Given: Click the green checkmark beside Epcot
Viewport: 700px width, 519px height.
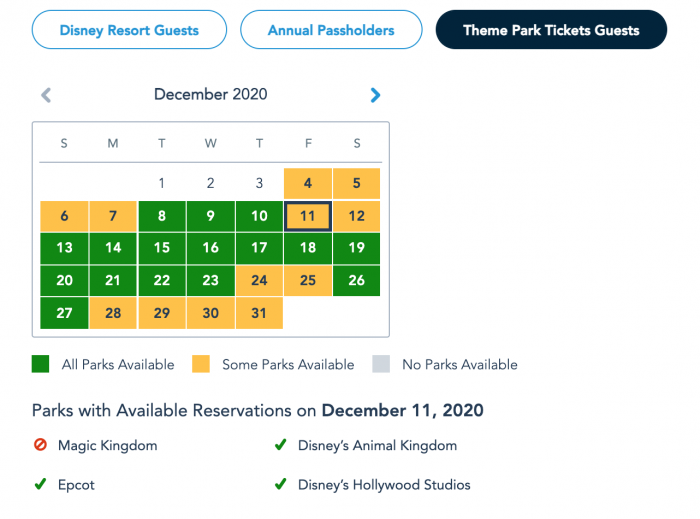Looking at the screenshot, I should coord(40,485).
